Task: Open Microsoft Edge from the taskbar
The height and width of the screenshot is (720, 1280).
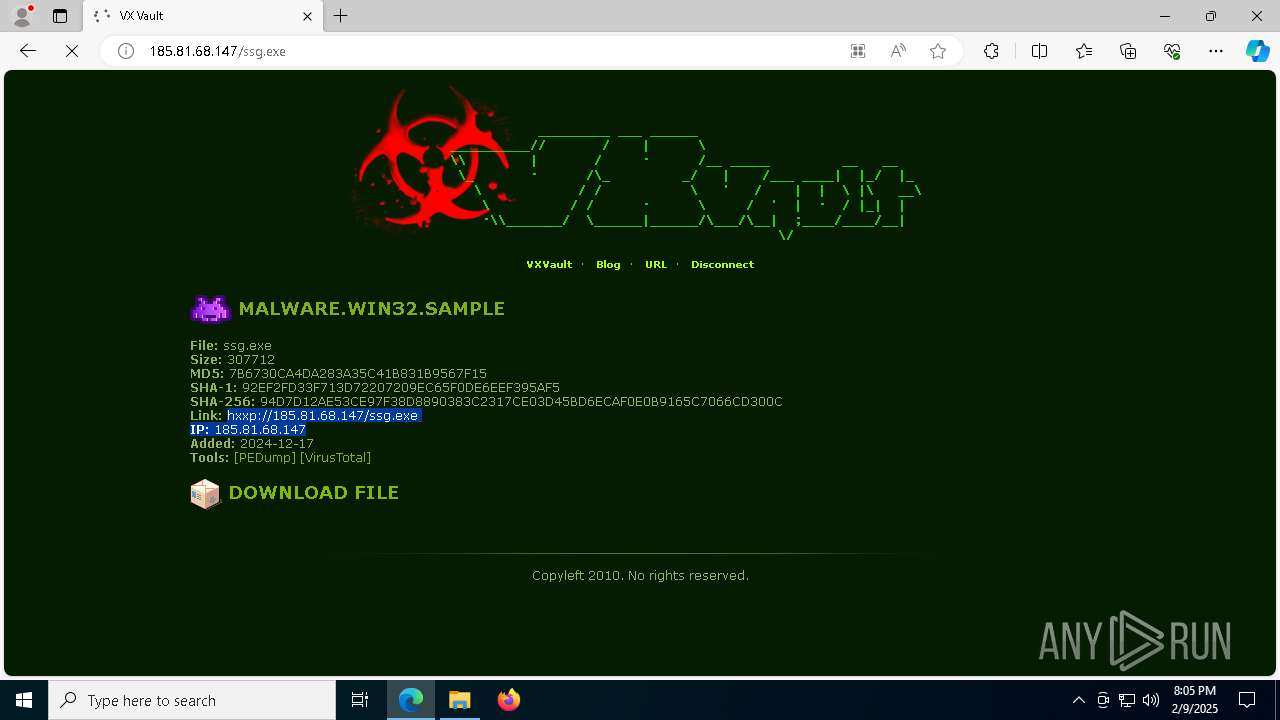Action: click(x=411, y=700)
